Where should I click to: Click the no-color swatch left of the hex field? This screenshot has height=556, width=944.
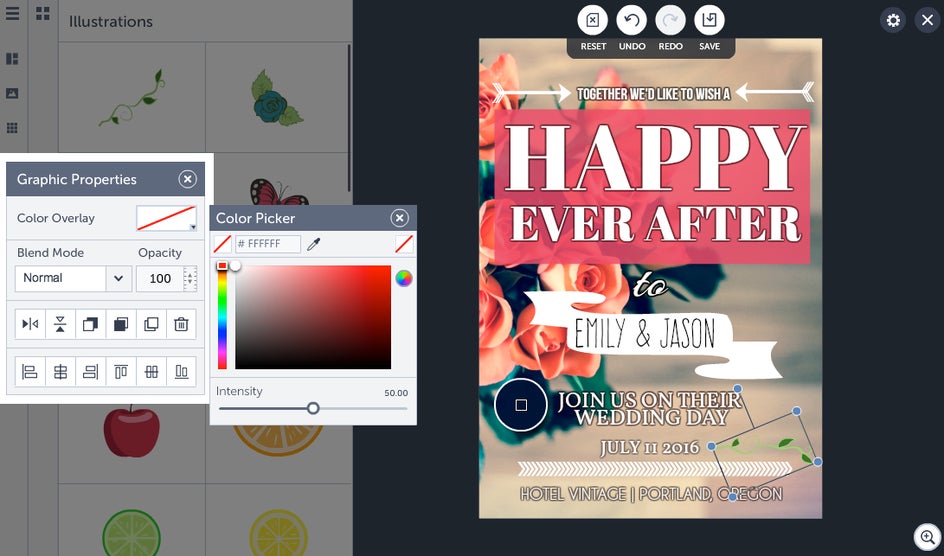point(223,244)
